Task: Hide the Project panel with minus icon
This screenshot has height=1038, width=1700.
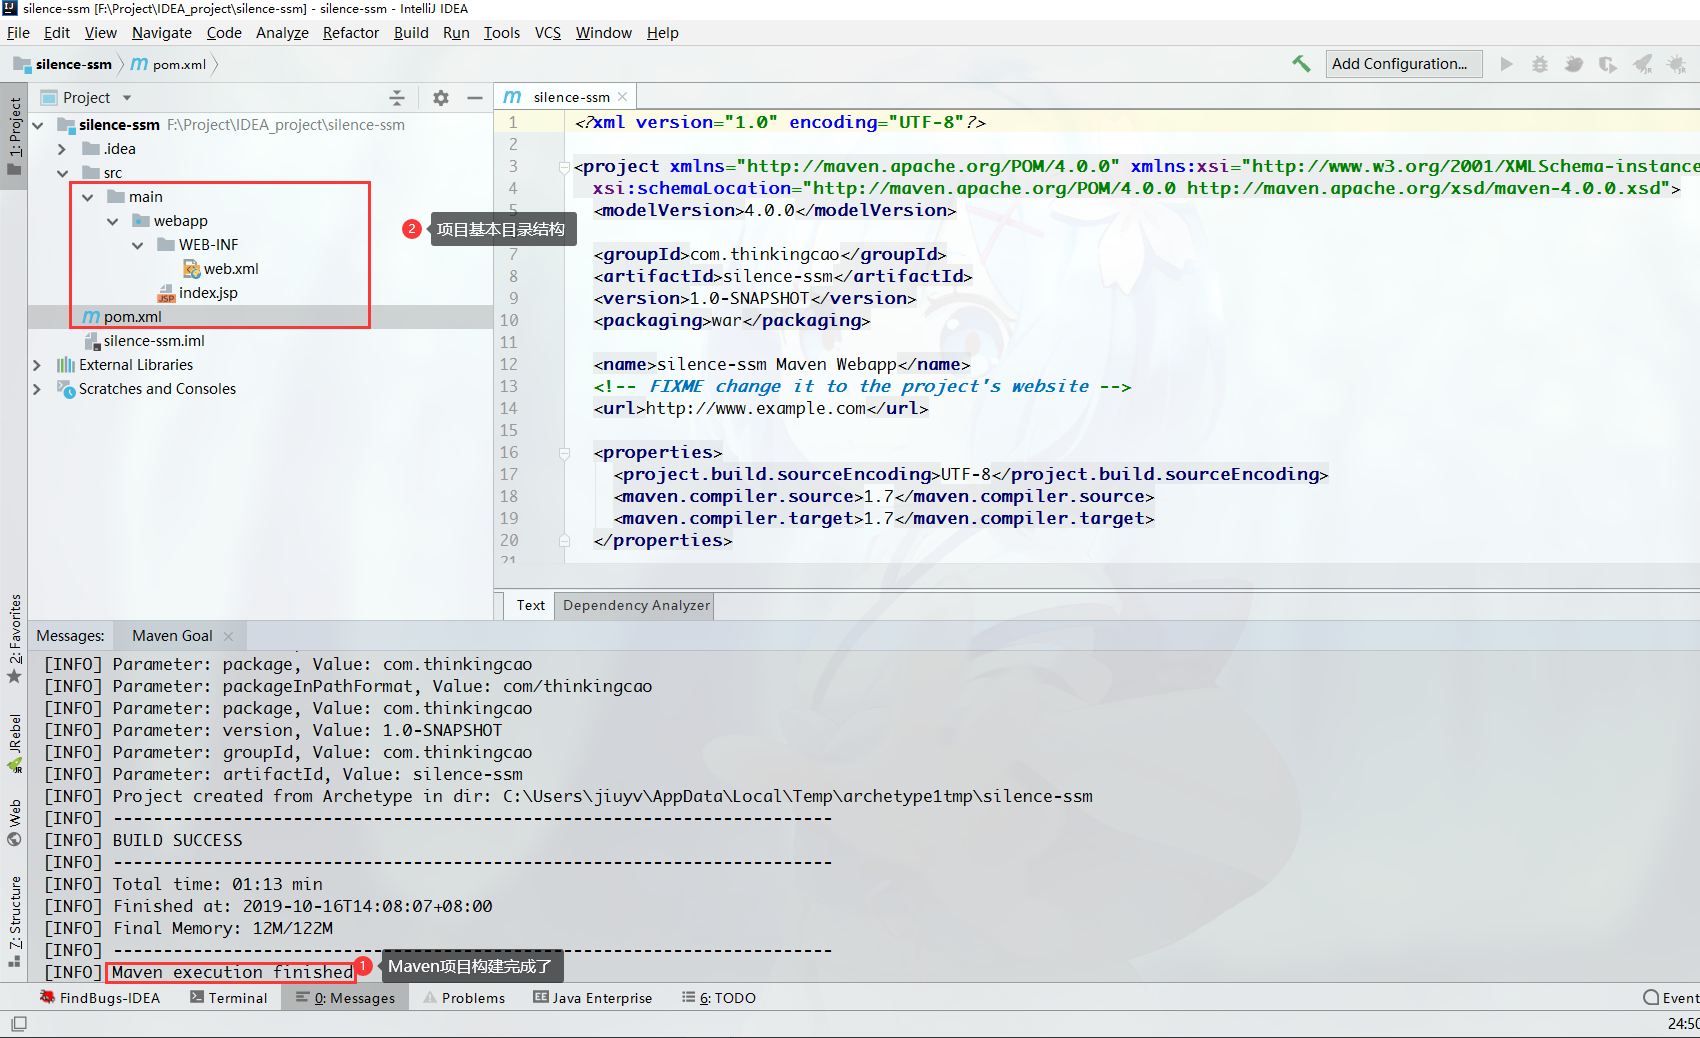Action: [x=474, y=97]
